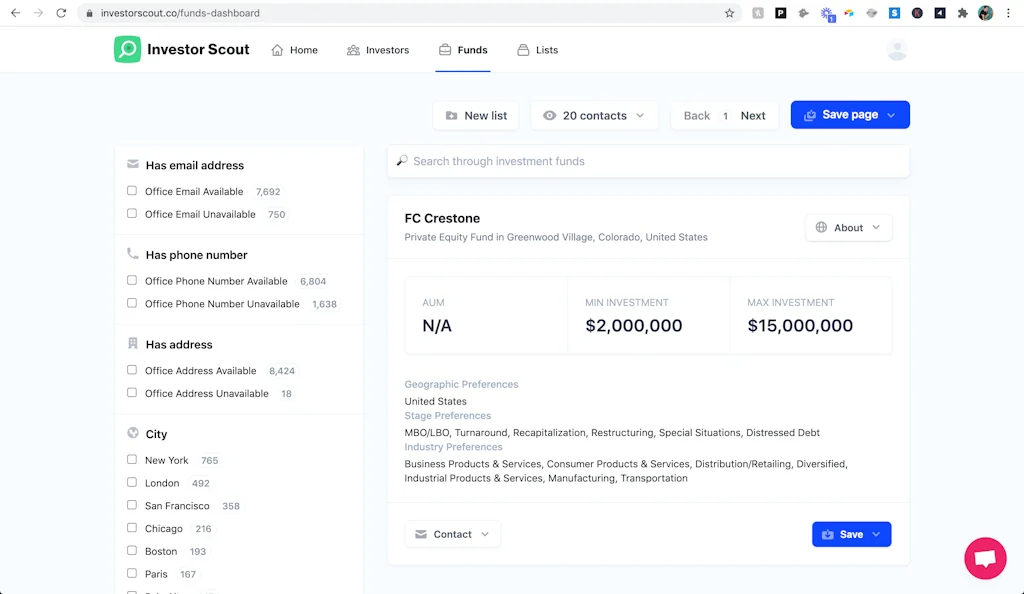
Task: Click the investment funds search field
Action: coord(648,161)
